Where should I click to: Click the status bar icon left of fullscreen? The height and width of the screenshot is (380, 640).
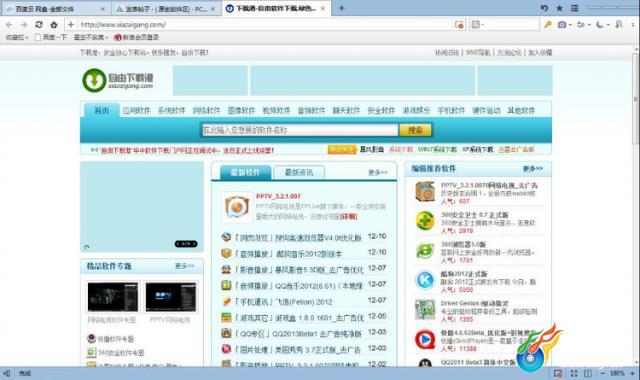click(558, 373)
